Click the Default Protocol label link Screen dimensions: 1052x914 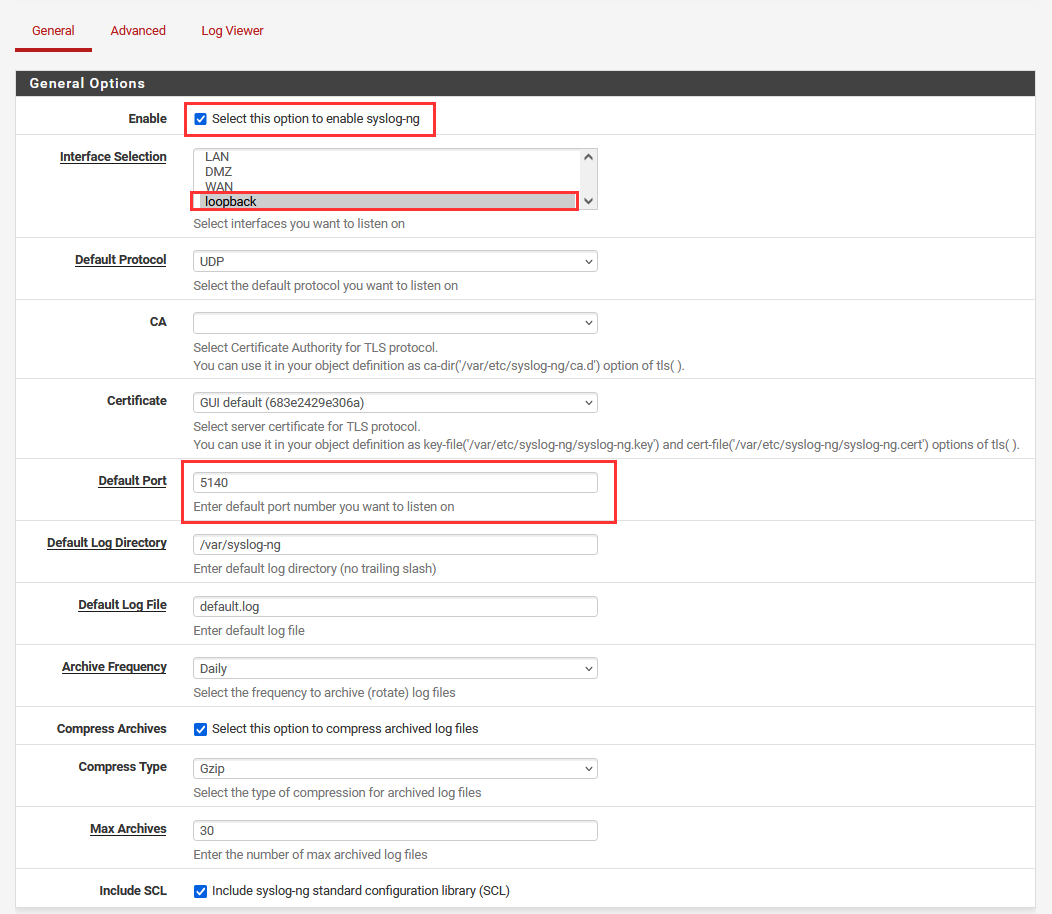121,260
